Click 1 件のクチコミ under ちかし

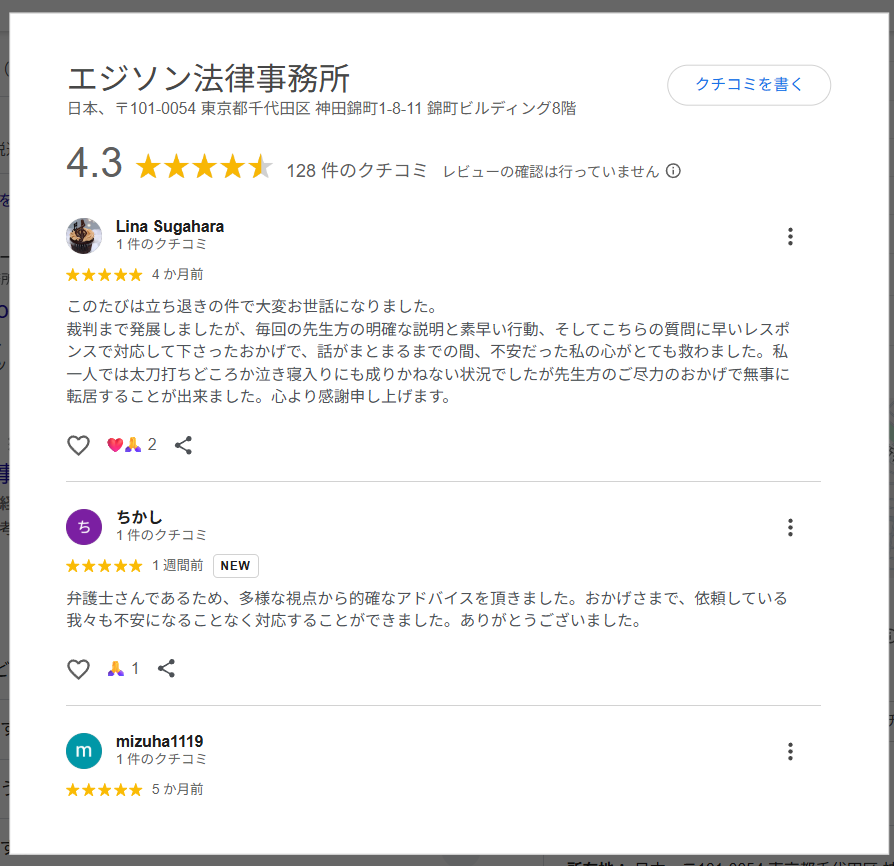[x=162, y=535]
